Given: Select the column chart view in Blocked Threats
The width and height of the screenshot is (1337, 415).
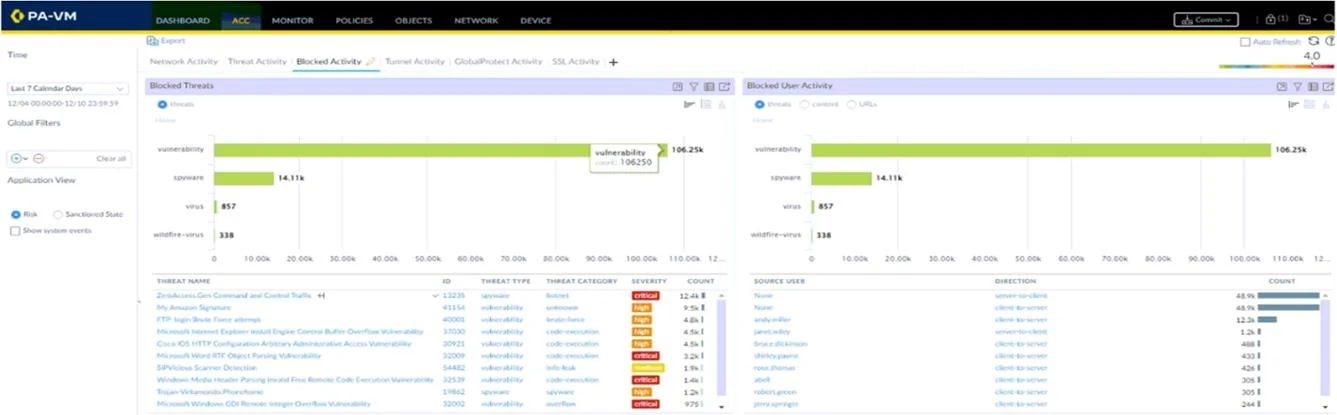Looking at the screenshot, I should tap(722, 104).
